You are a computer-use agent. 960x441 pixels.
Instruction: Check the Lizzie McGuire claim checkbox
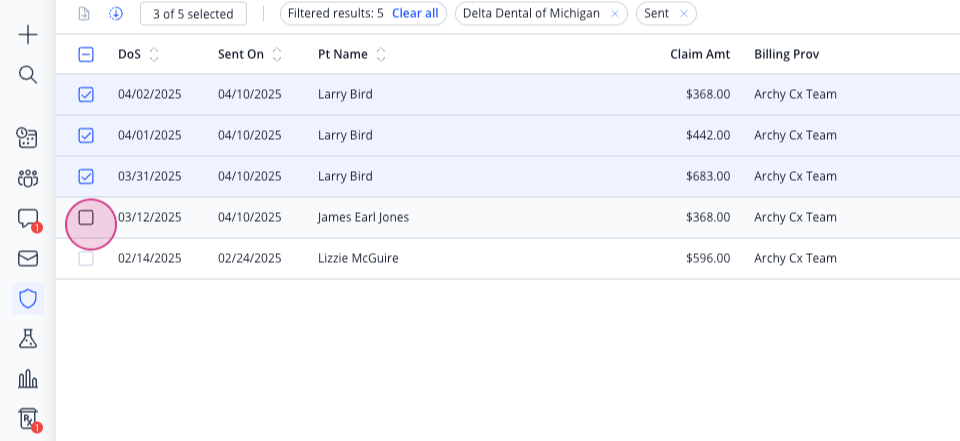coord(86,258)
